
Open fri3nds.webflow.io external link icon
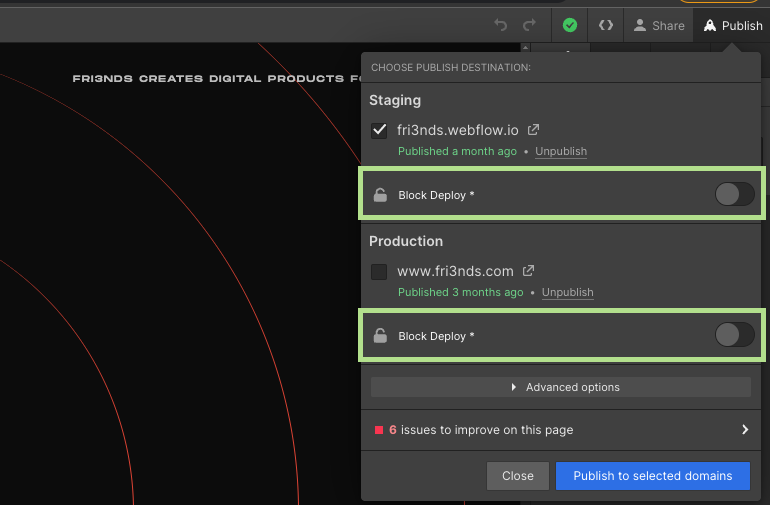[533, 130]
